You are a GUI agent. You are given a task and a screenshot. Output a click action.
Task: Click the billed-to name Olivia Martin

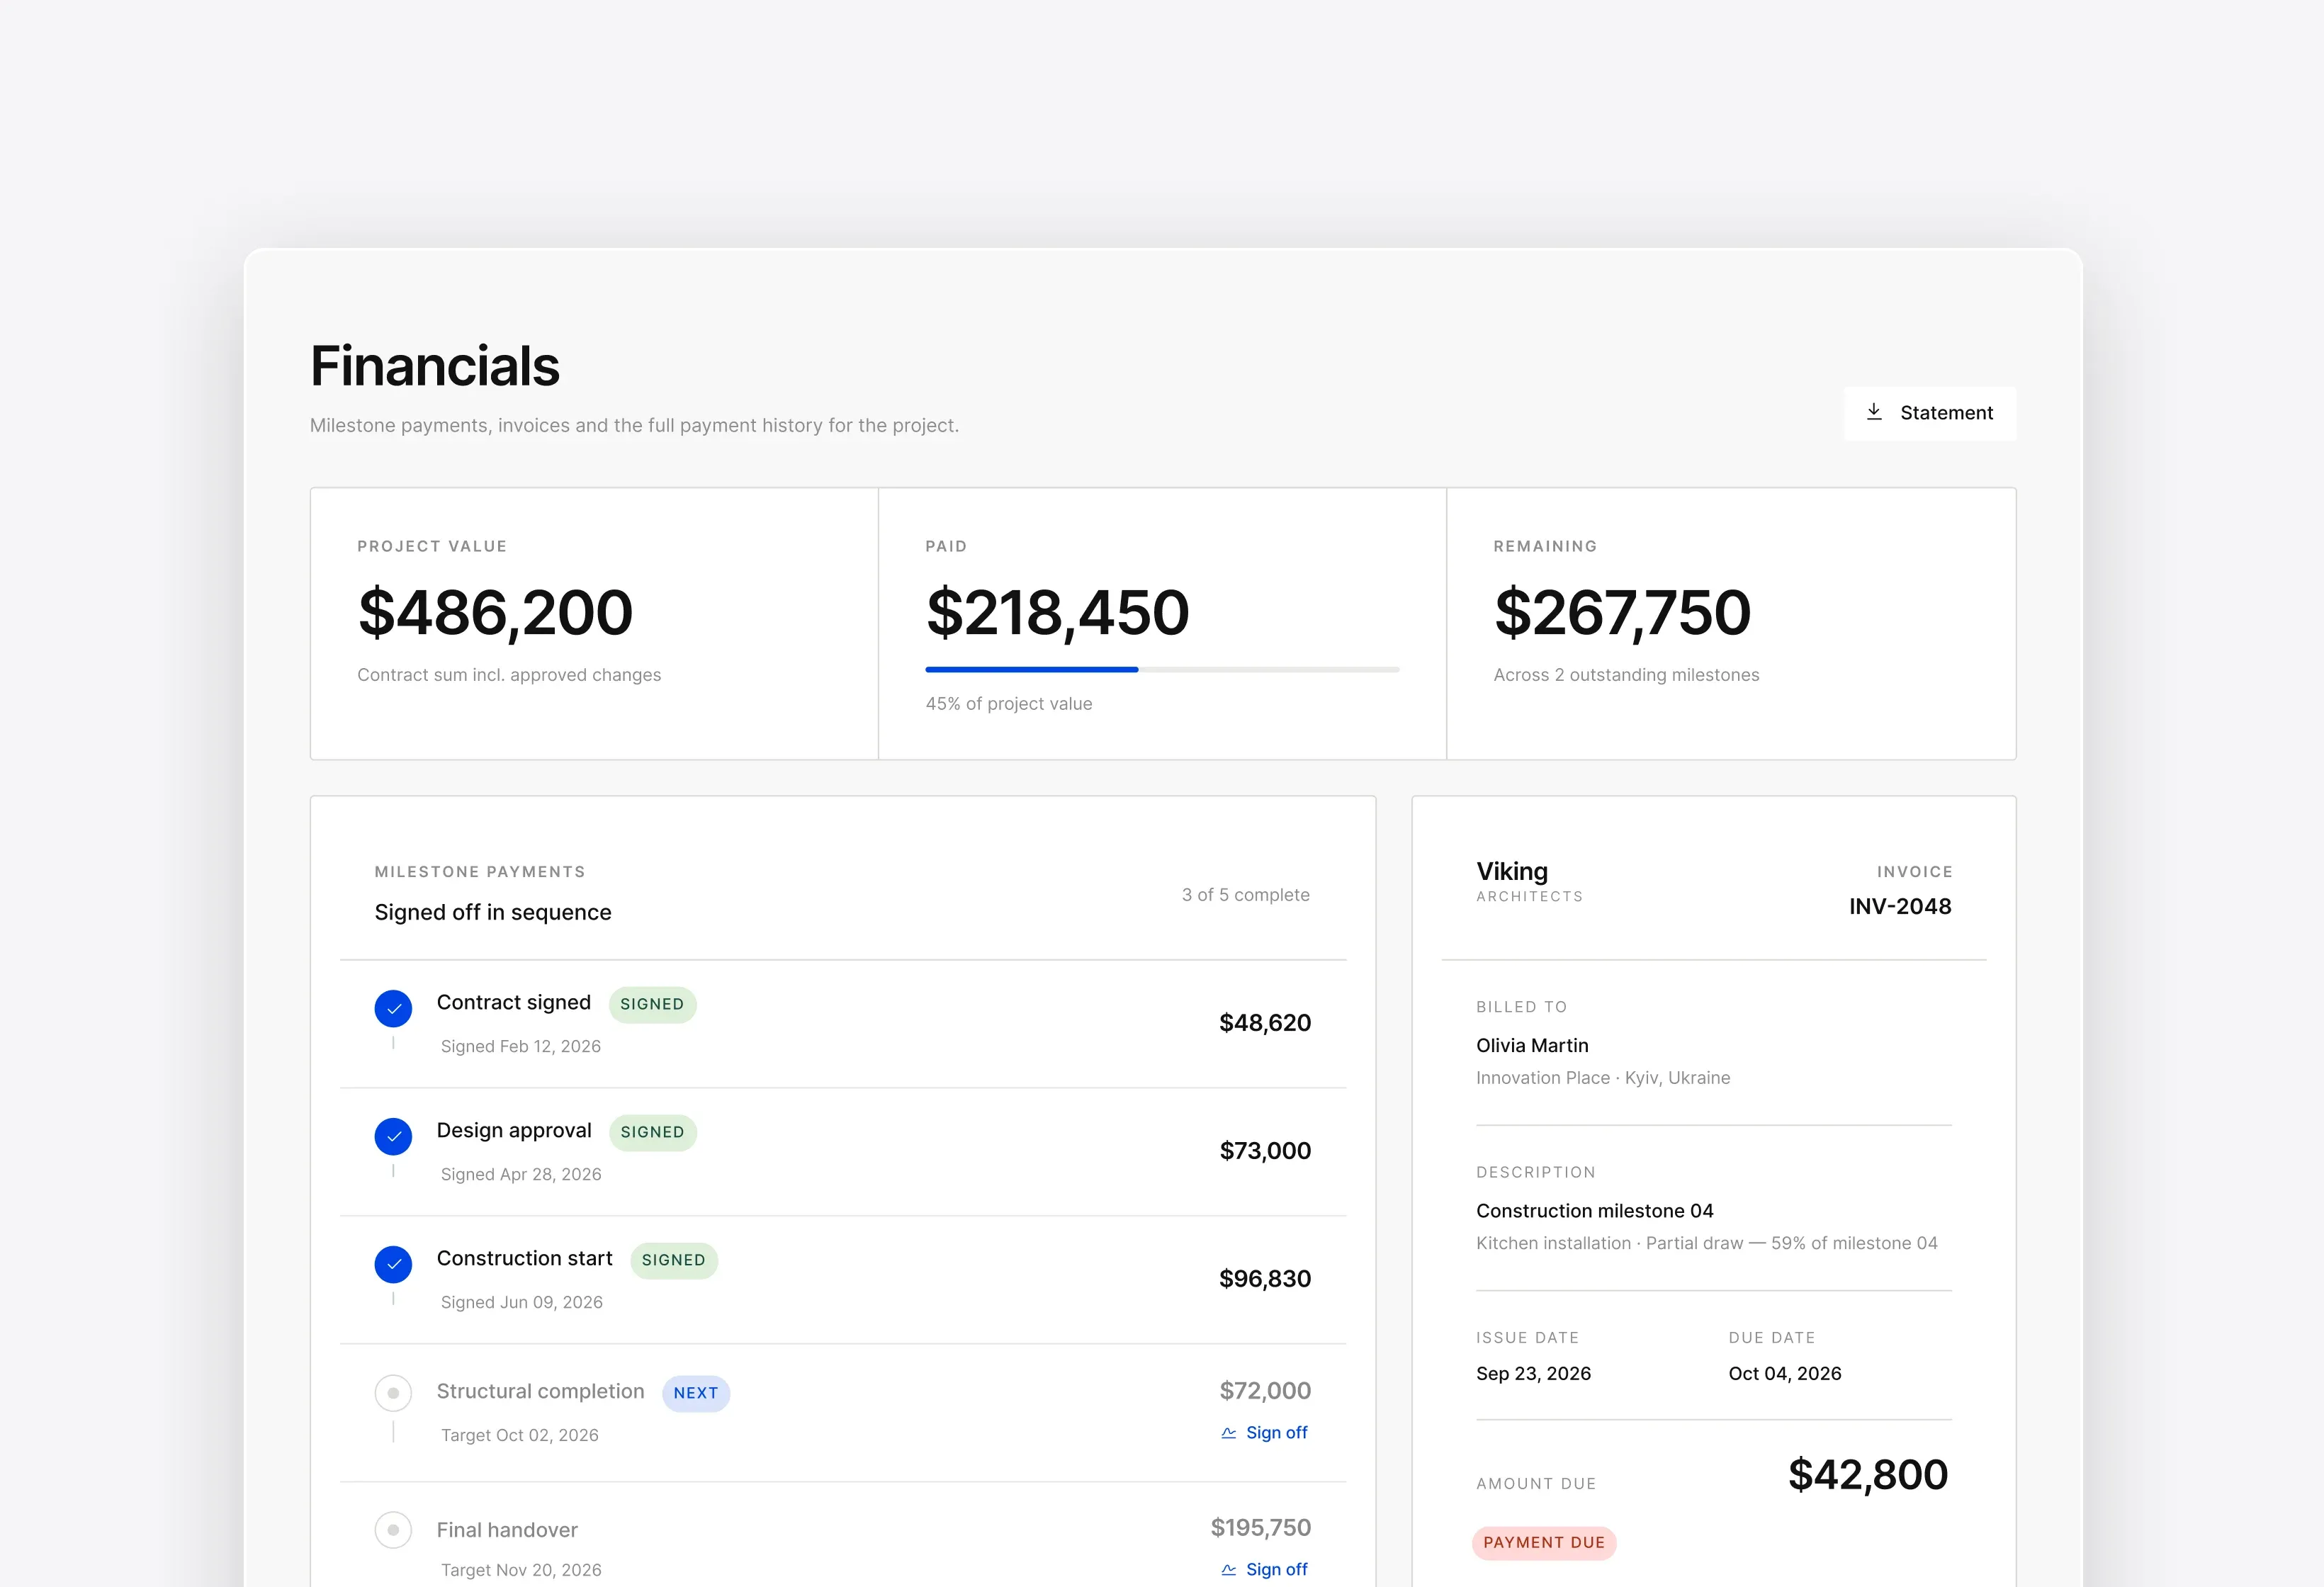[x=1532, y=1045]
